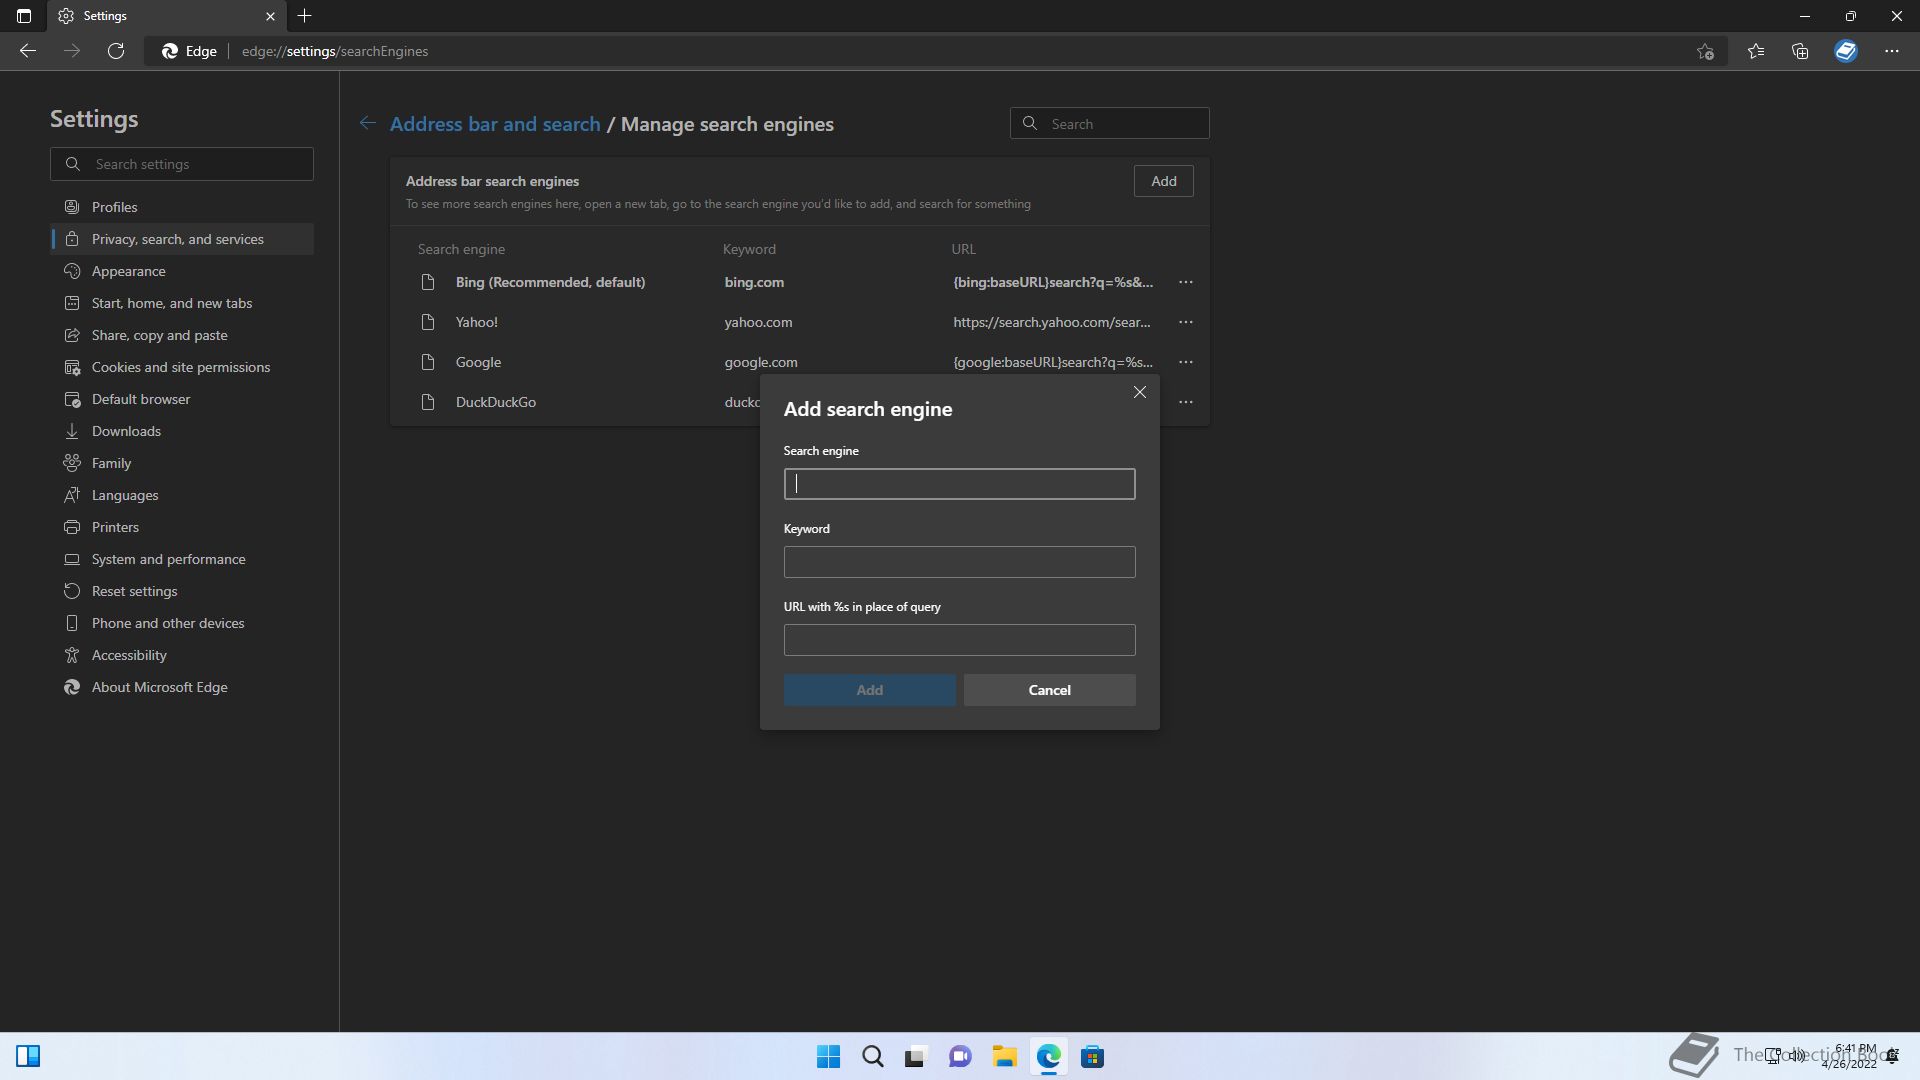Close the Add search engine dialog
The height and width of the screenshot is (1080, 1920).
click(1140, 392)
